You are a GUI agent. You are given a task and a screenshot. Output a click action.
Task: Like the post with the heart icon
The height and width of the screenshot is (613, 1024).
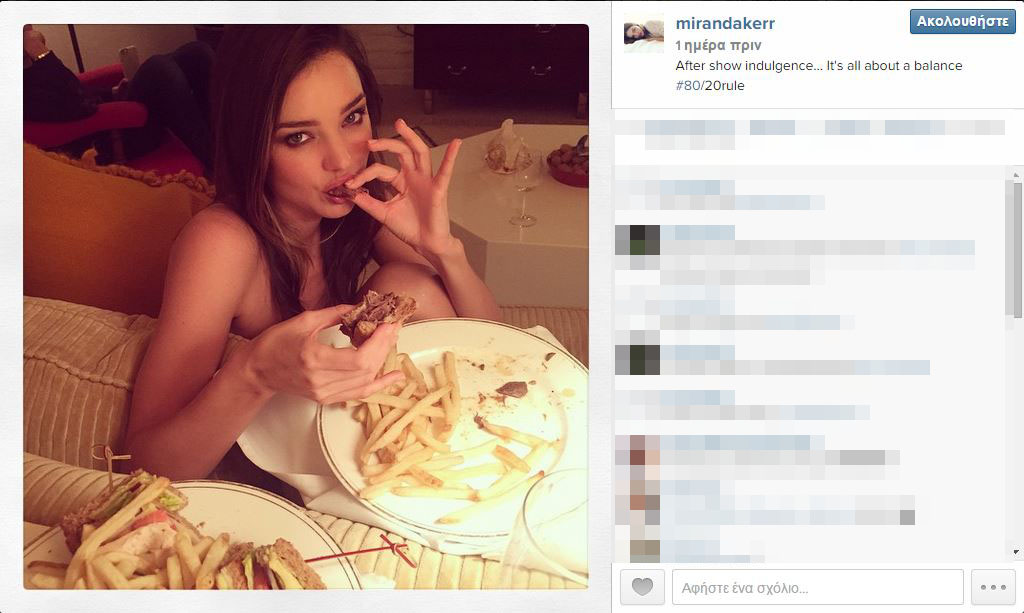(x=642, y=586)
